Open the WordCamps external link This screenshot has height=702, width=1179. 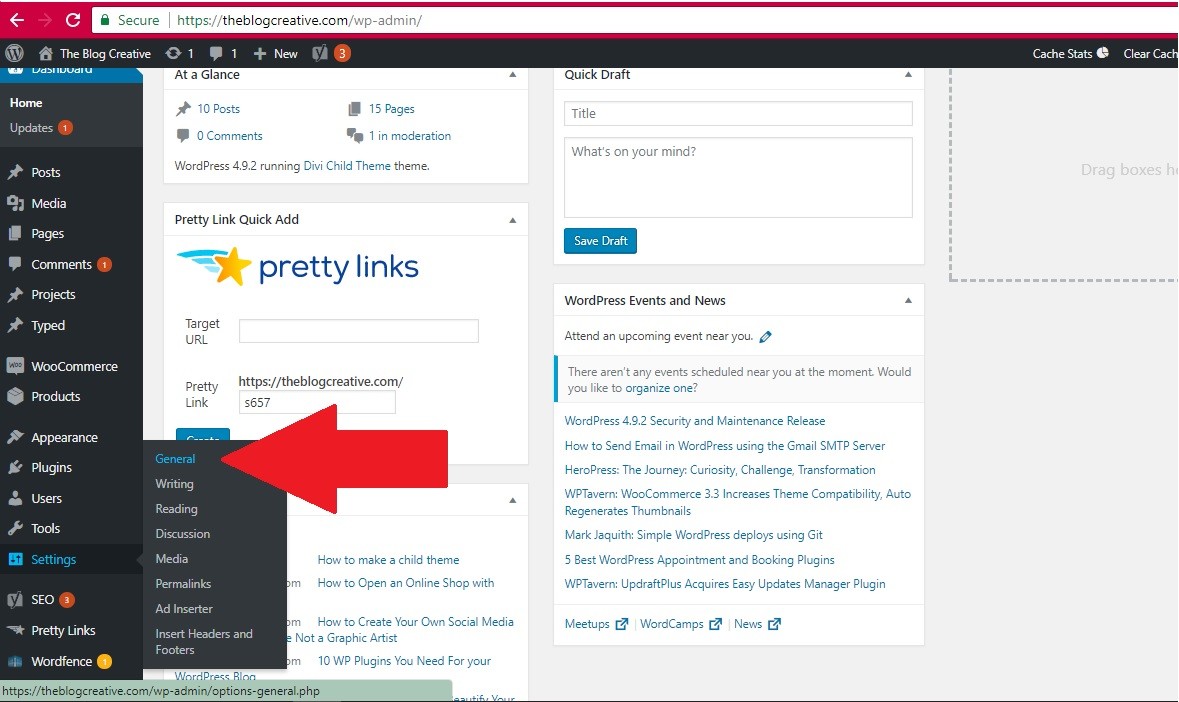(x=680, y=624)
